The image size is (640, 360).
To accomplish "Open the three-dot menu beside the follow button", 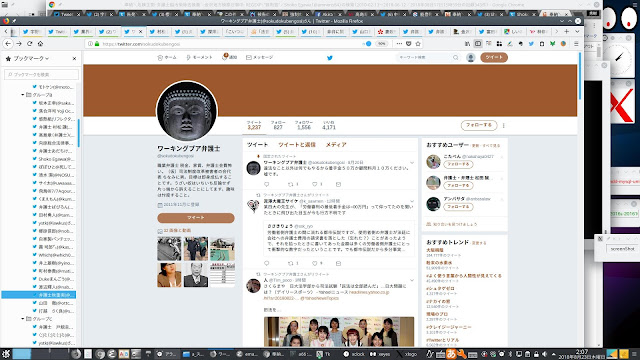I will click(504, 125).
